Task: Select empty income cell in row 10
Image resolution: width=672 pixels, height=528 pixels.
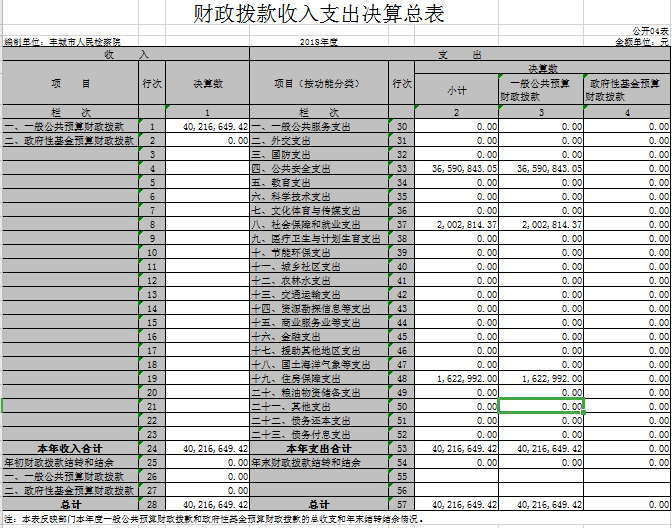Action: tap(207, 252)
